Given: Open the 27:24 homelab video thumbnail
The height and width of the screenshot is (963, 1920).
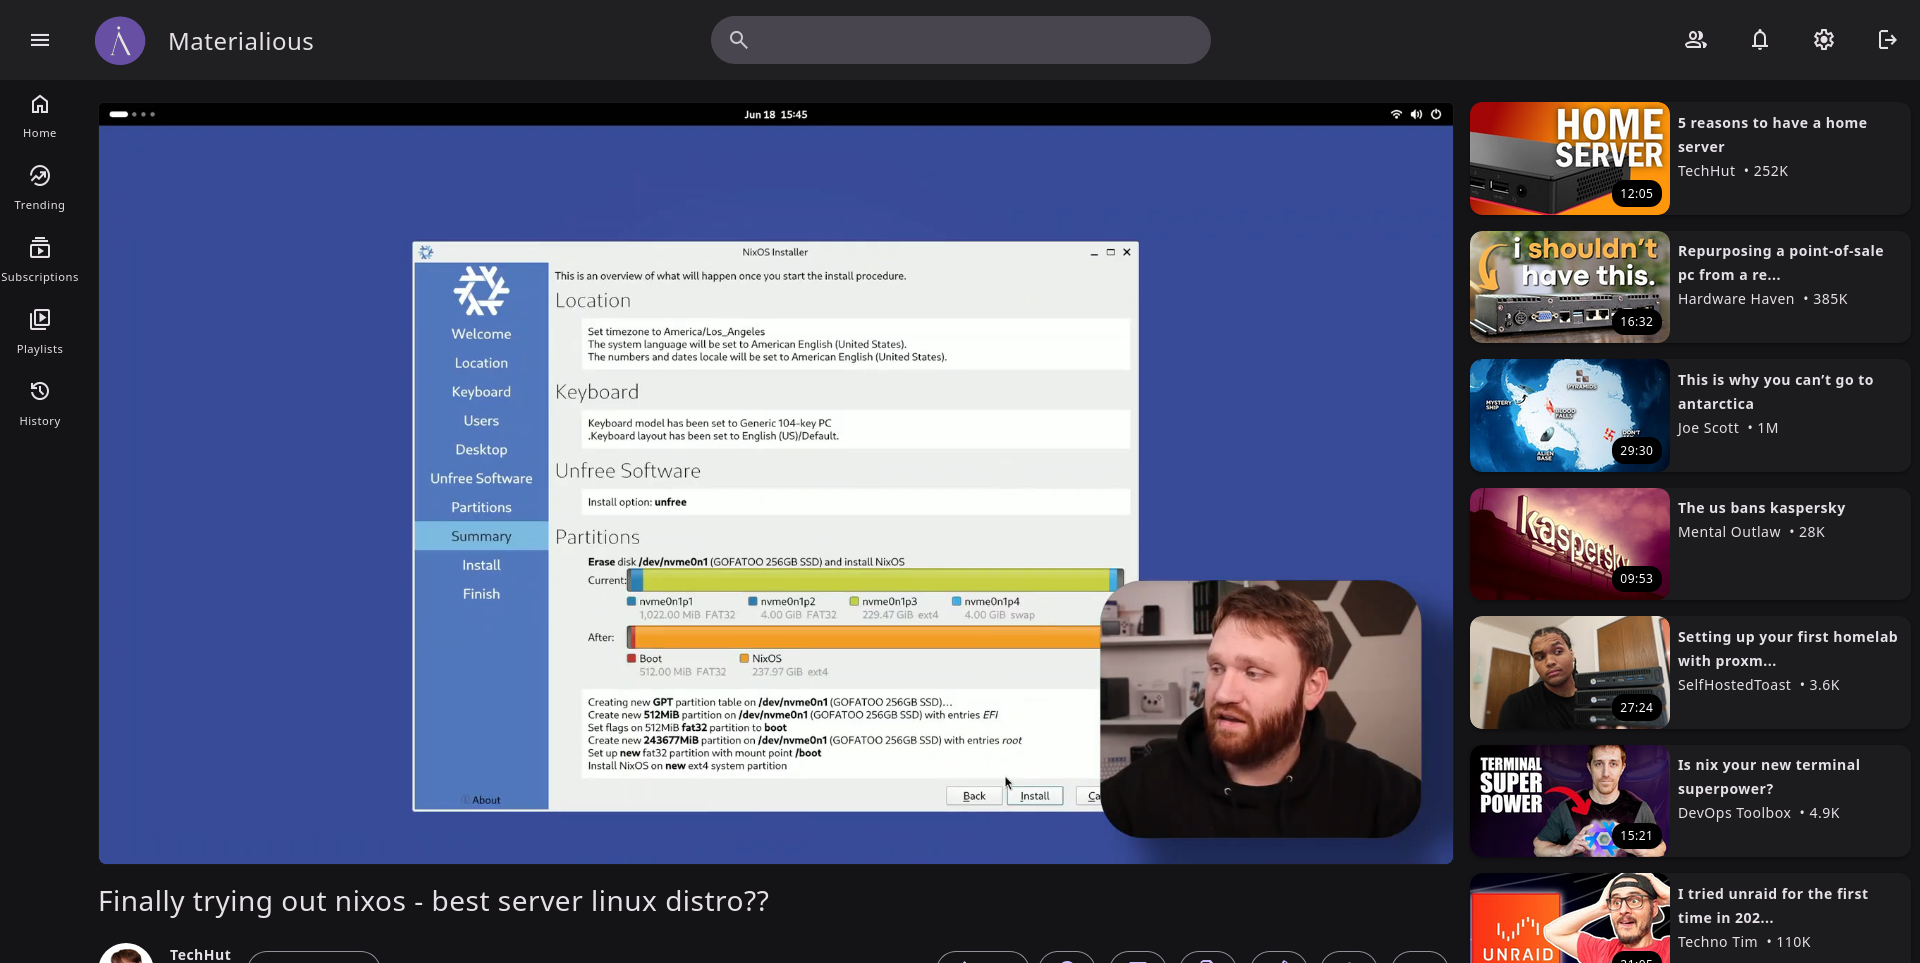Looking at the screenshot, I should tap(1570, 672).
